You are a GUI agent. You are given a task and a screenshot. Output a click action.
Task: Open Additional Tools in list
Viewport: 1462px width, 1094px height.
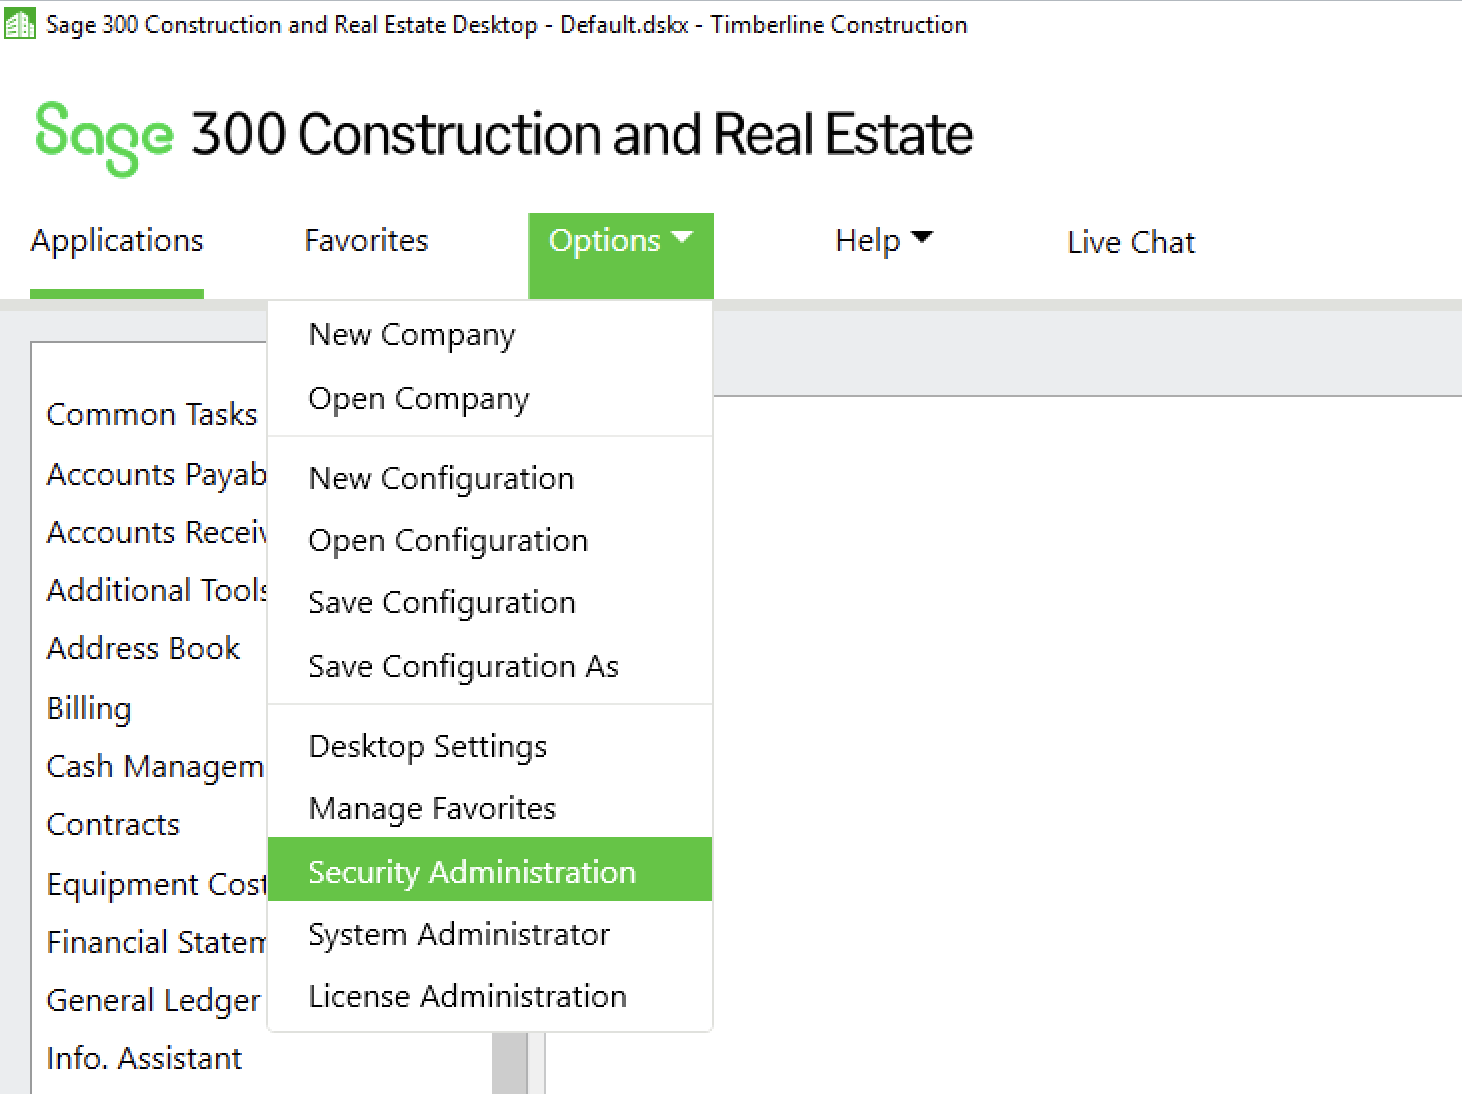(156, 590)
